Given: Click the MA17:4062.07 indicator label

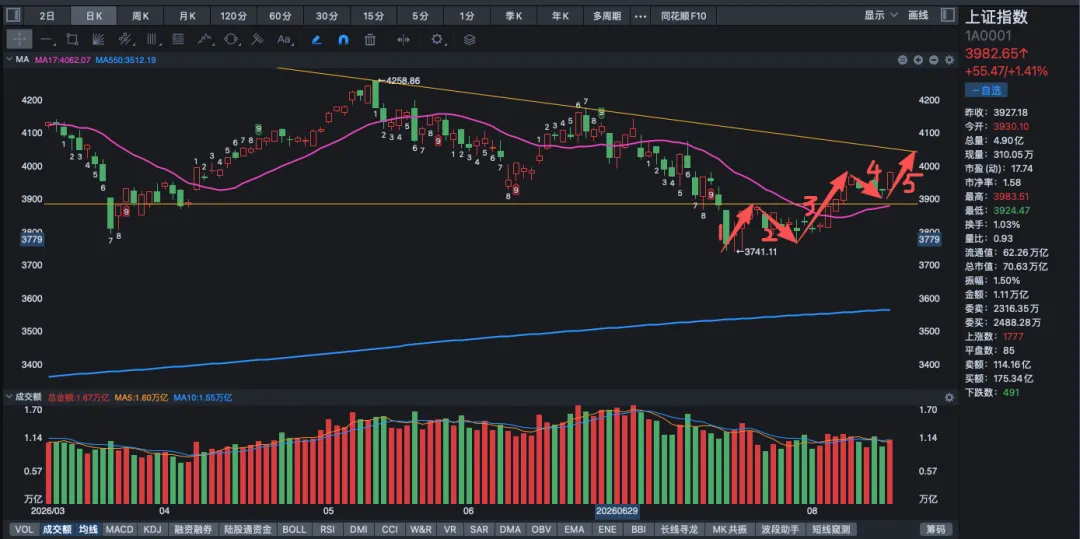Looking at the screenshot, I should click(x=63, y=60).
